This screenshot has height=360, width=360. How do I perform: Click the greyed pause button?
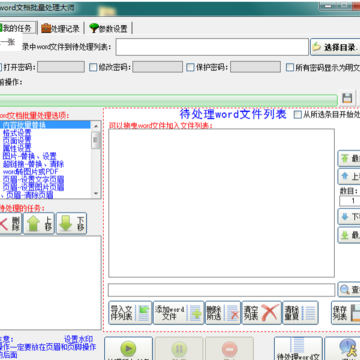(179, 349)
